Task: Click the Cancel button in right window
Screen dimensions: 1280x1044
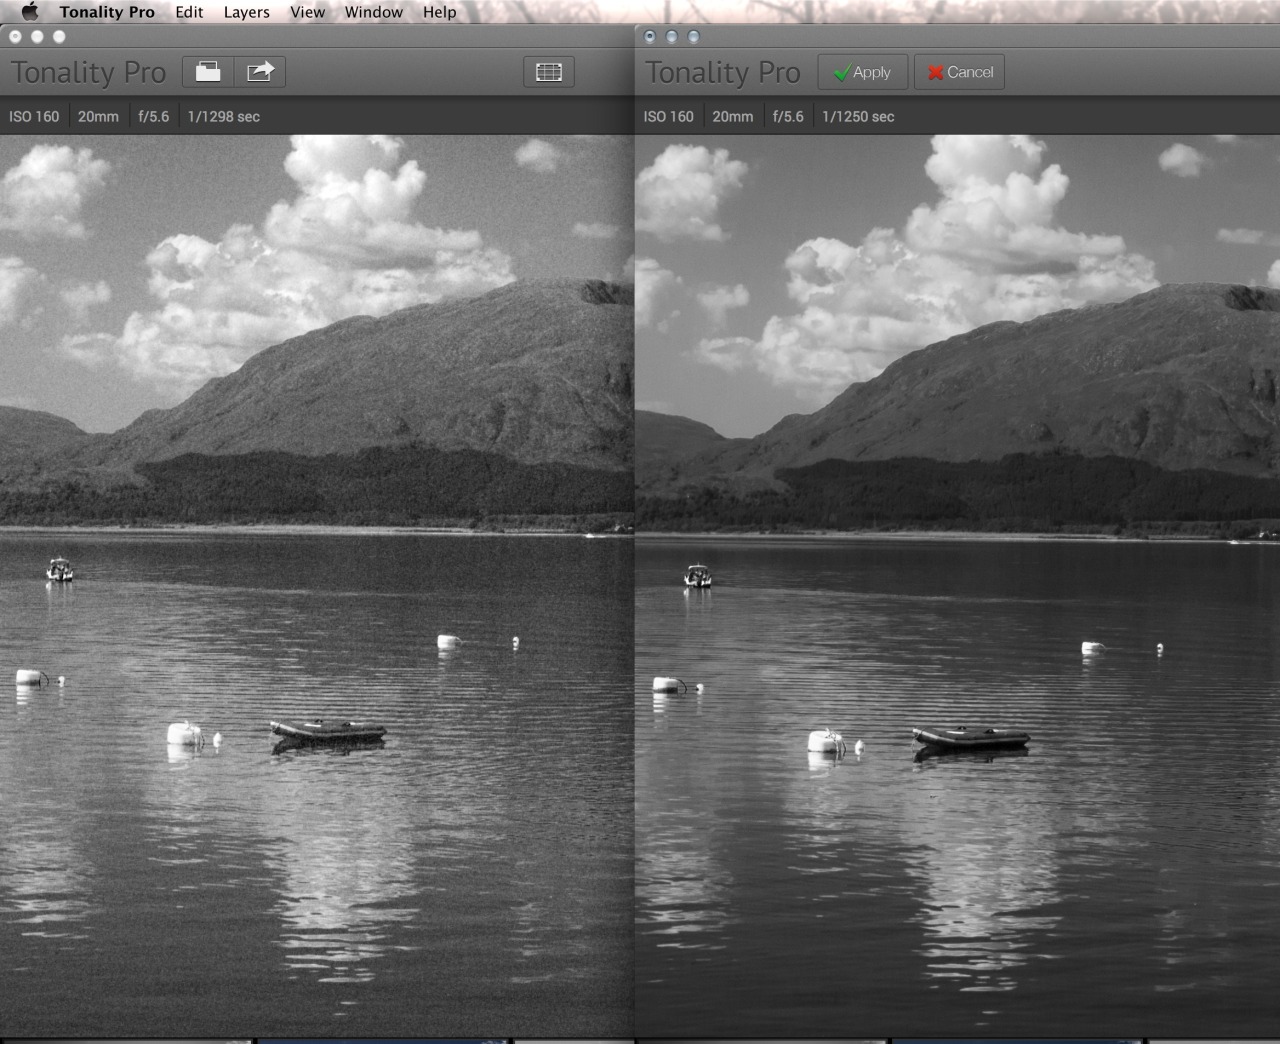Action: coord(959,72)
